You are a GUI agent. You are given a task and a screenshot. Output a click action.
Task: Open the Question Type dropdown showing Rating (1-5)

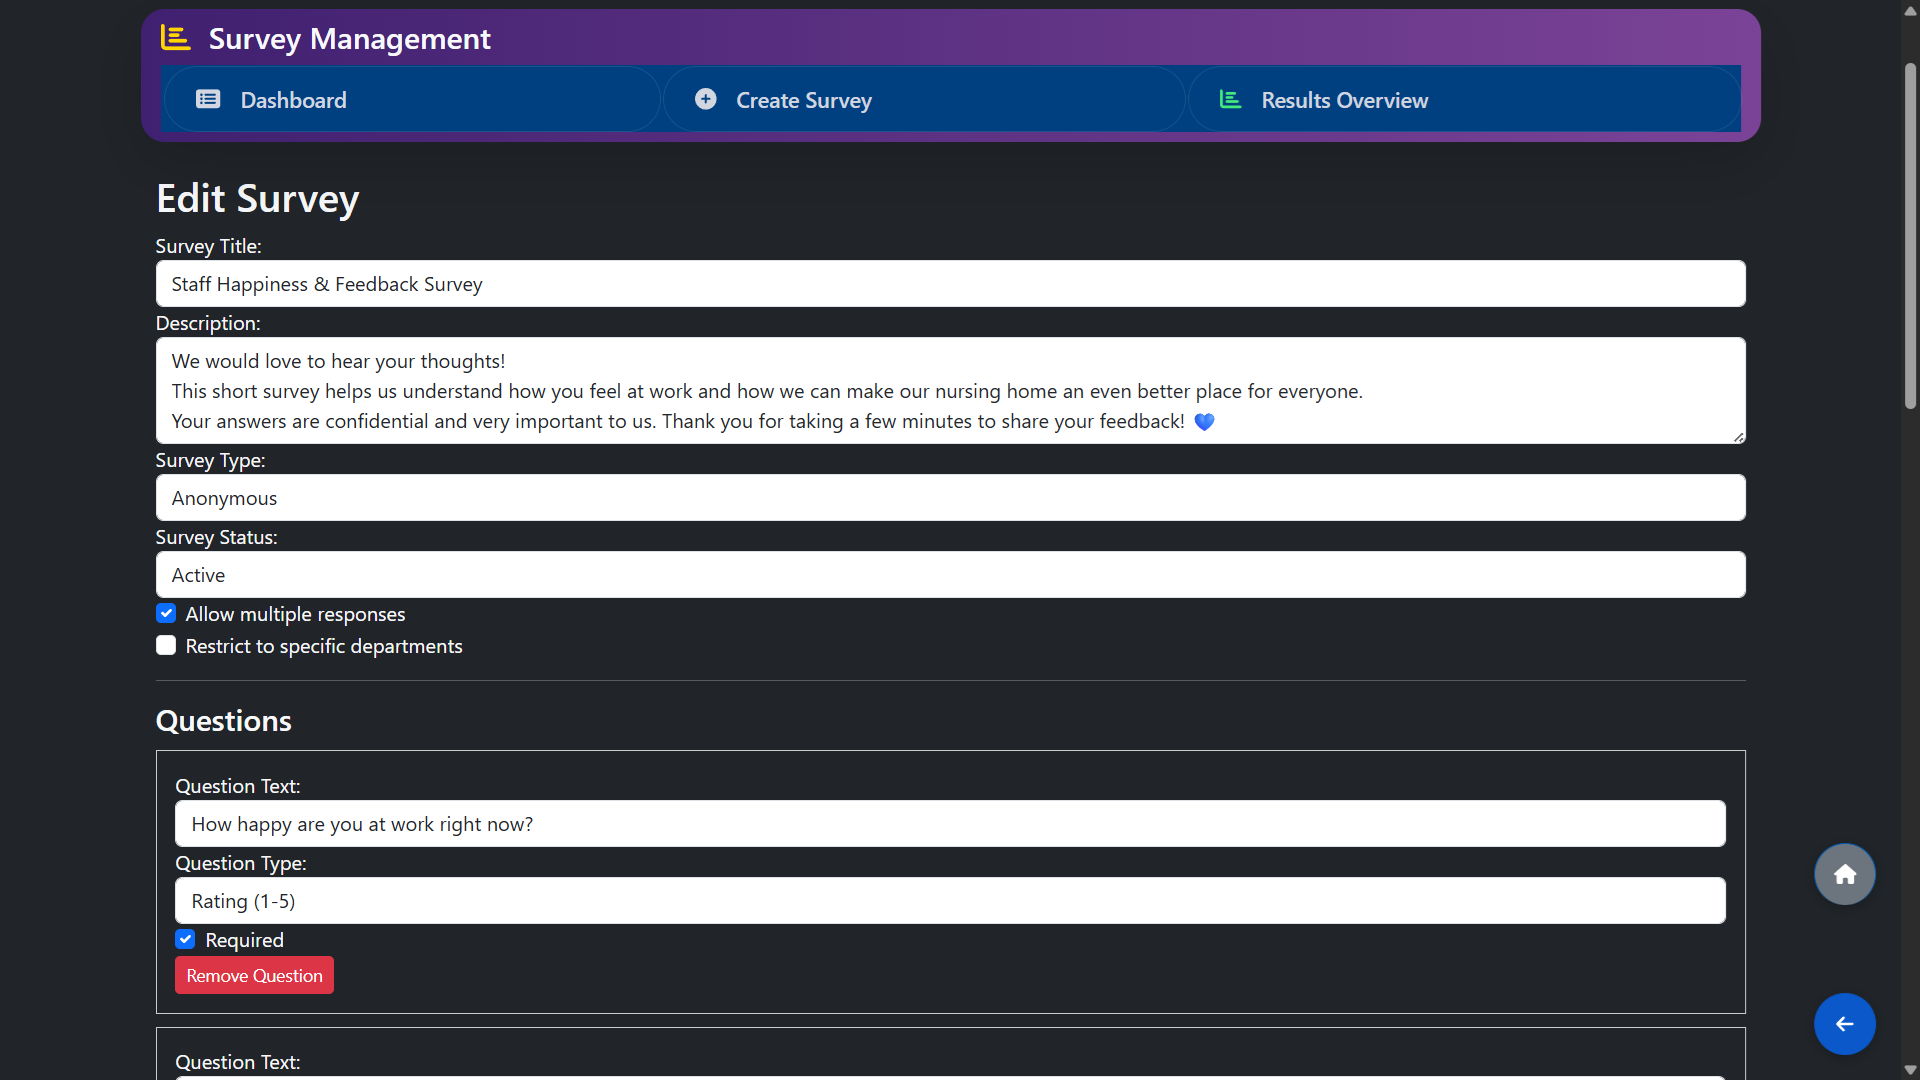(x=950, y=900)
